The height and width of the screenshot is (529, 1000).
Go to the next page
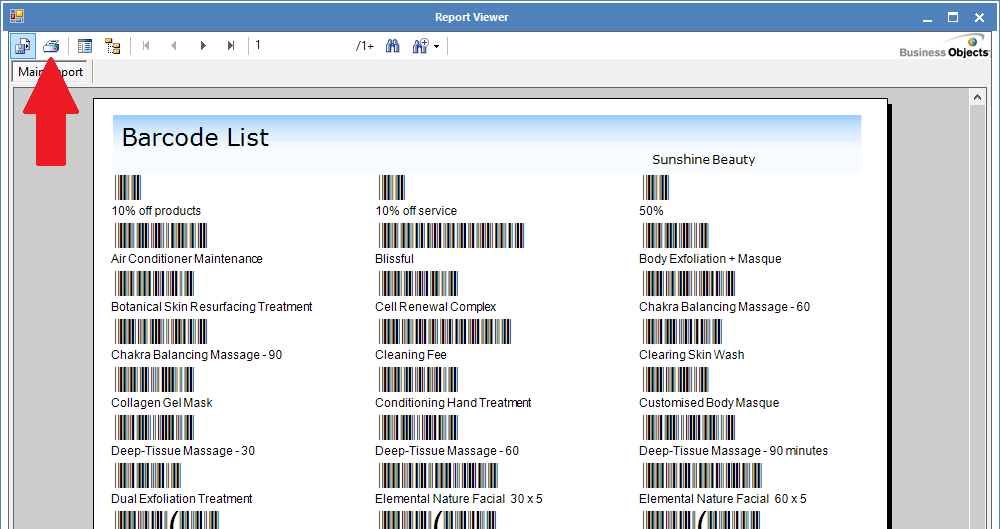point(203,46)
